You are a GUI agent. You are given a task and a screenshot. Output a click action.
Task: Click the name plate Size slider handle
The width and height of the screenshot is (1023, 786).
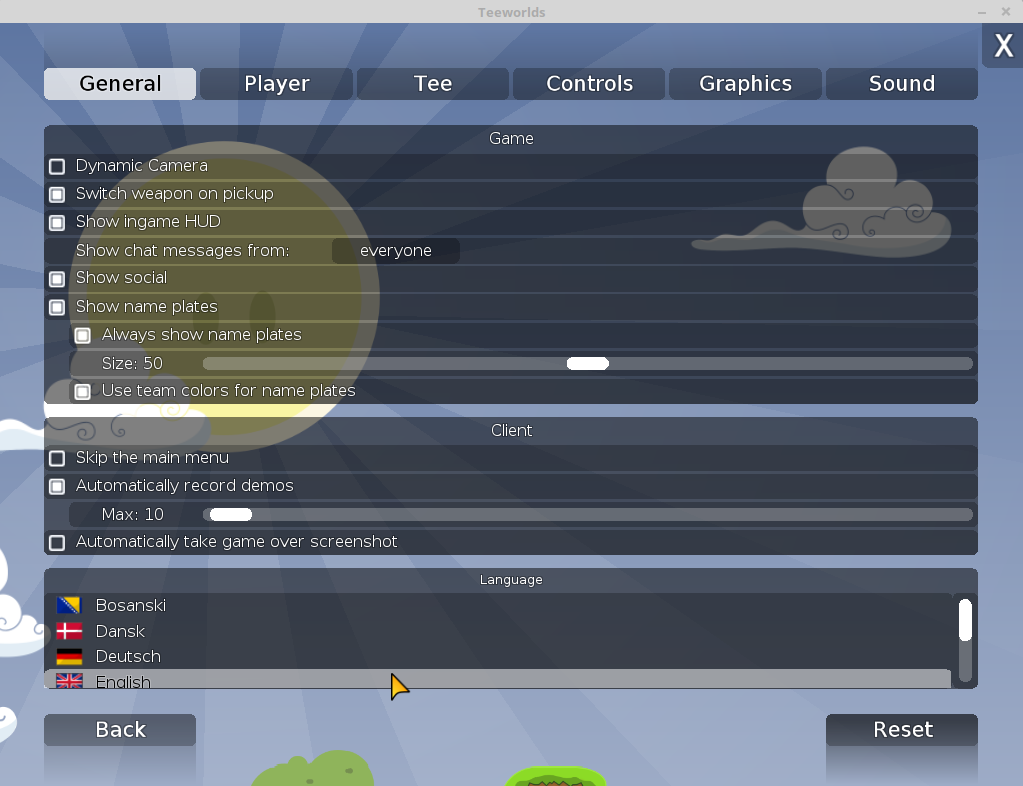coord(588,364)
